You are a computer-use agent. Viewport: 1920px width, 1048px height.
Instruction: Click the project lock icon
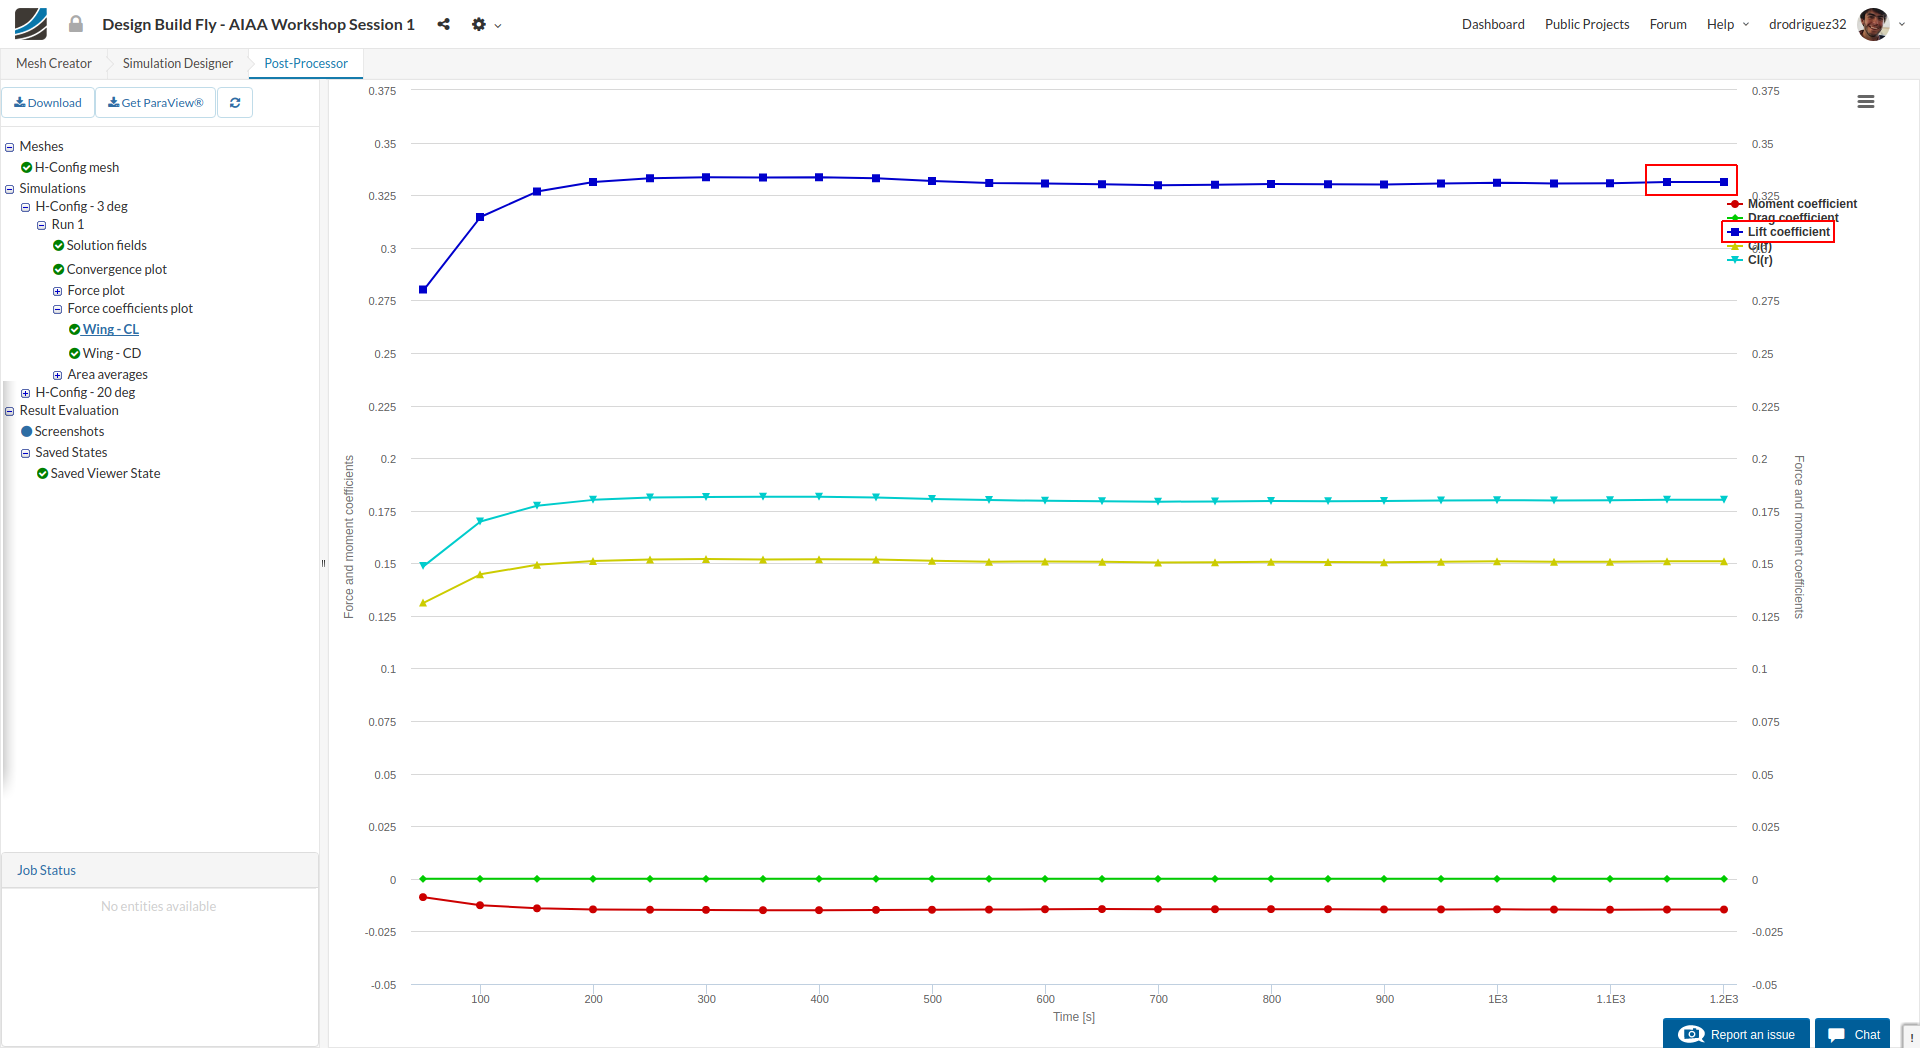tap(76, 24)
